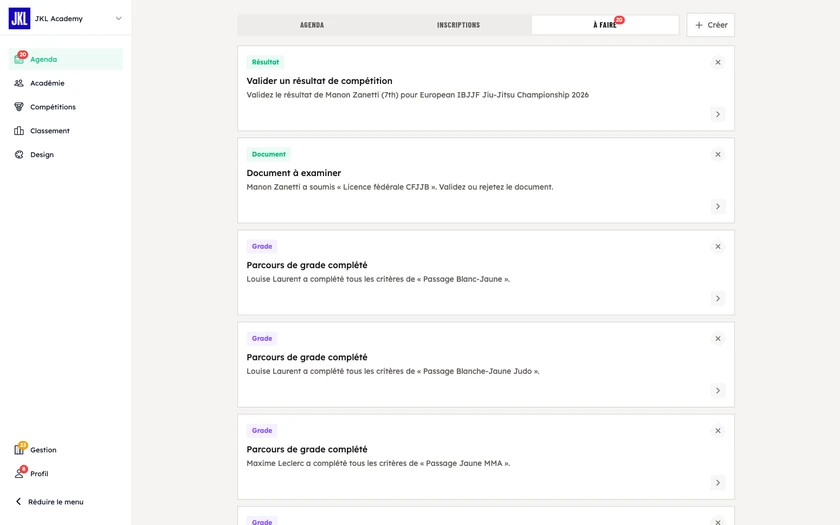Image resolution: width=840 pixels, height=525 pixels.
Task: Click the Classement podium icon
Action: pos(19,131)
